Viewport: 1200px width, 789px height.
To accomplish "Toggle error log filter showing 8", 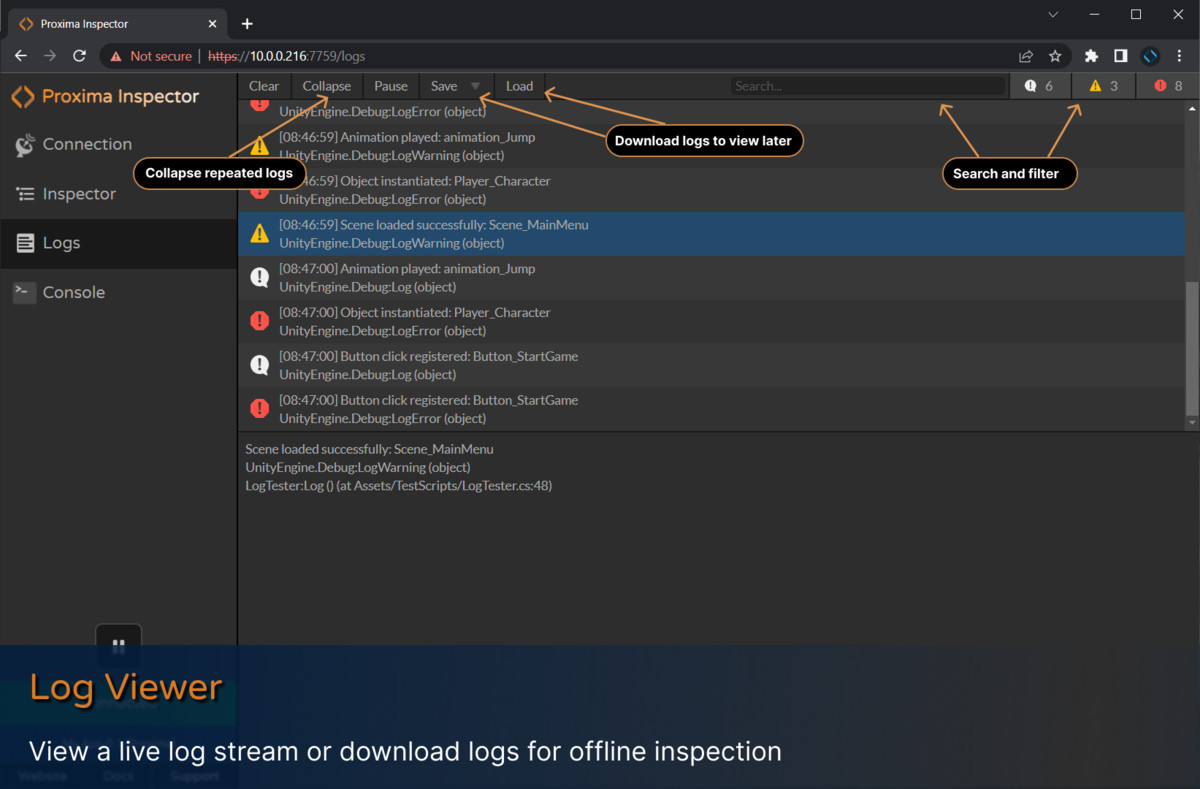I will (x=1168, y=86).
